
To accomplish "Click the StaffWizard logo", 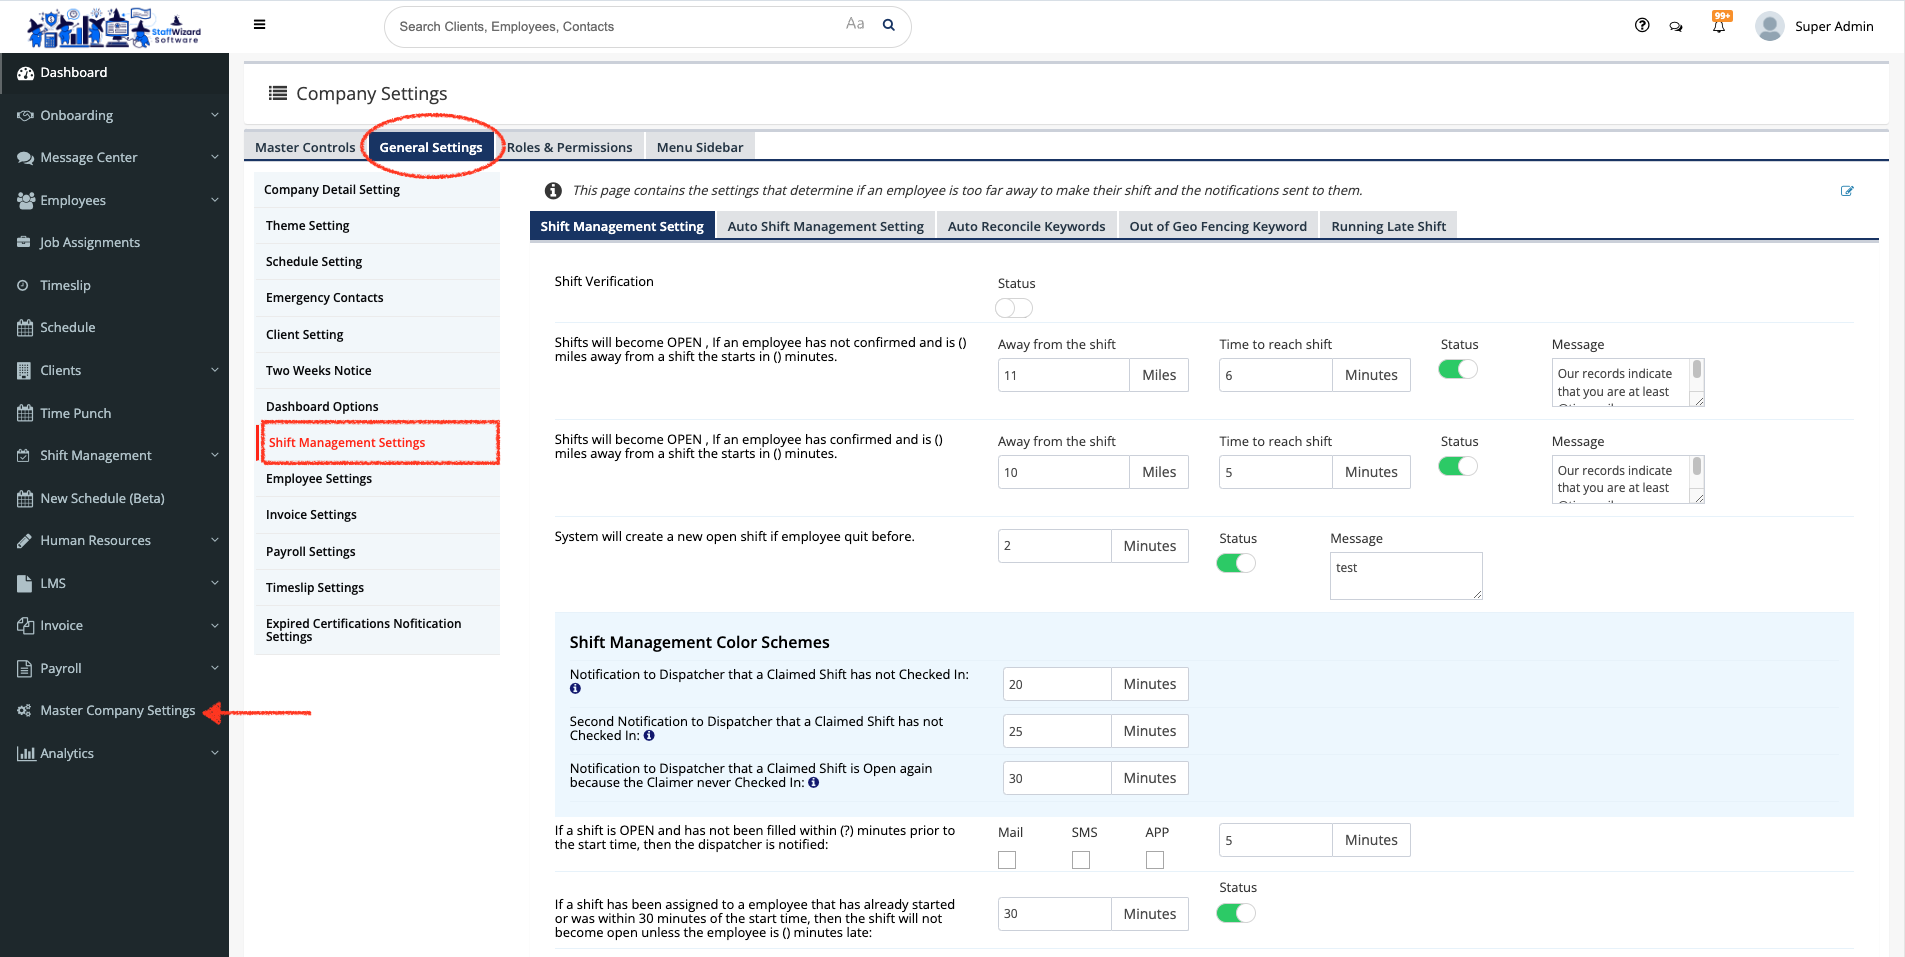I will pyautogui.click(x=114, y=27).
